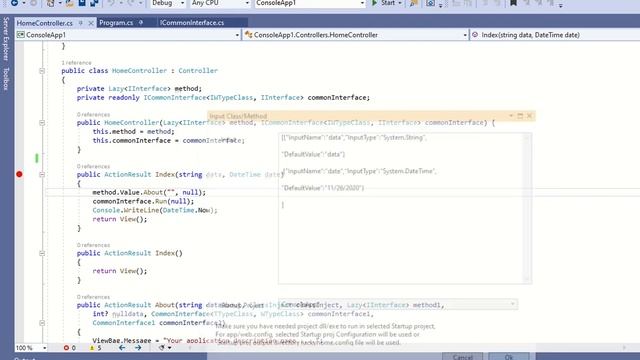The image size is (640, 360).
Task: Open the Server Explorer side panel
Action: click(6, 38)
